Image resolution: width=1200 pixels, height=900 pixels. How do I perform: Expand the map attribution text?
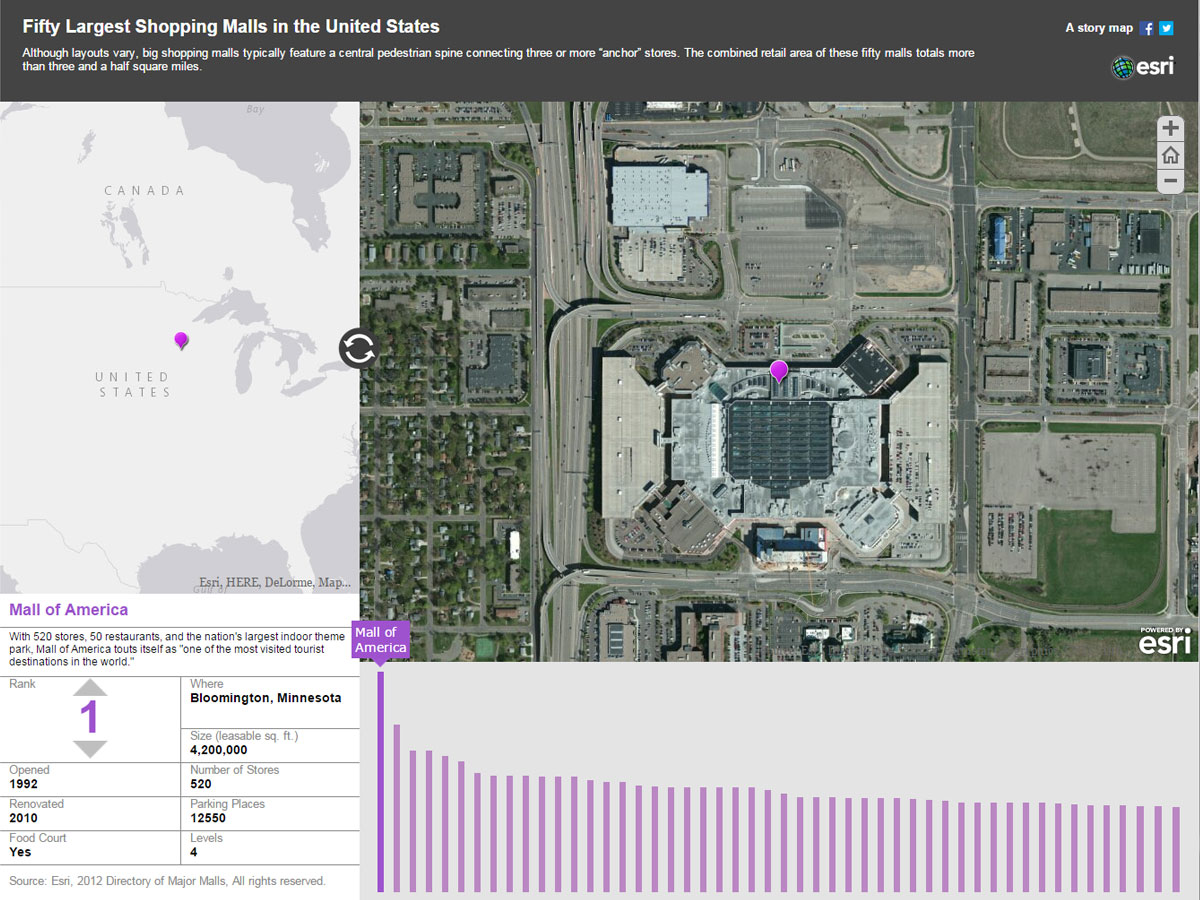(274, 582)
